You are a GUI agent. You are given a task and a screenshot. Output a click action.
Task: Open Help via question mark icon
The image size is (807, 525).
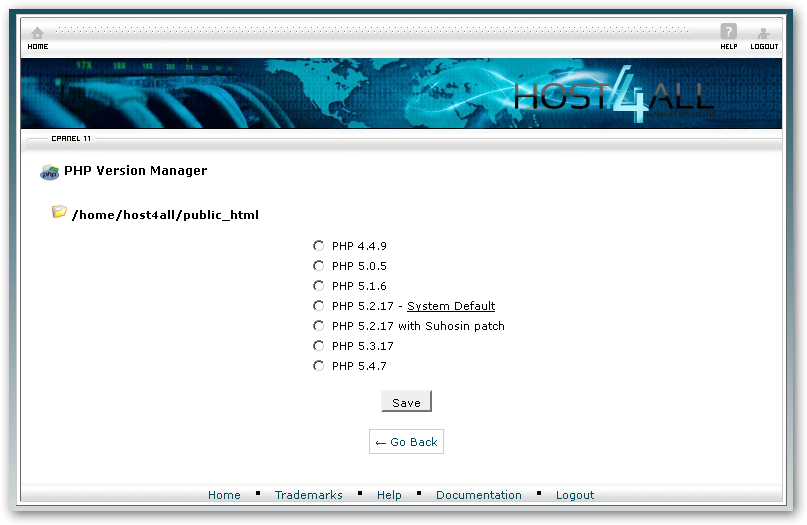pyautogui.click(x=728, y=33)
